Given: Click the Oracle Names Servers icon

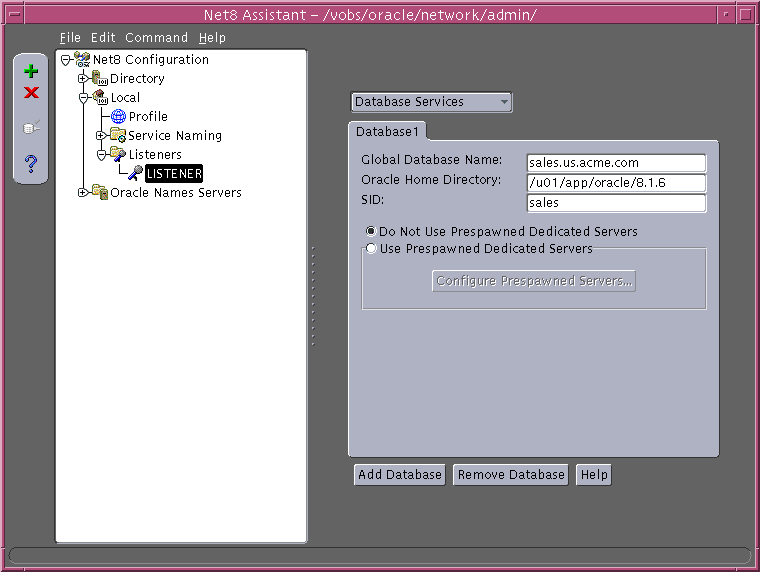Looking at the screenshot, I should click(x=100, y=192).
